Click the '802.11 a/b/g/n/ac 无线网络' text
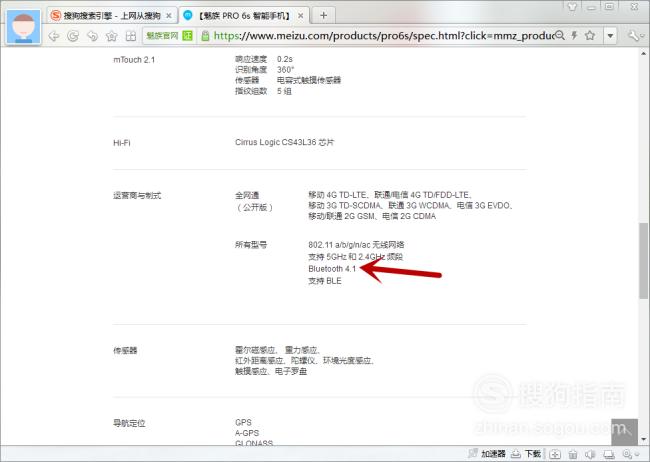The image size is (650, 462). click(x=356, y=245)
